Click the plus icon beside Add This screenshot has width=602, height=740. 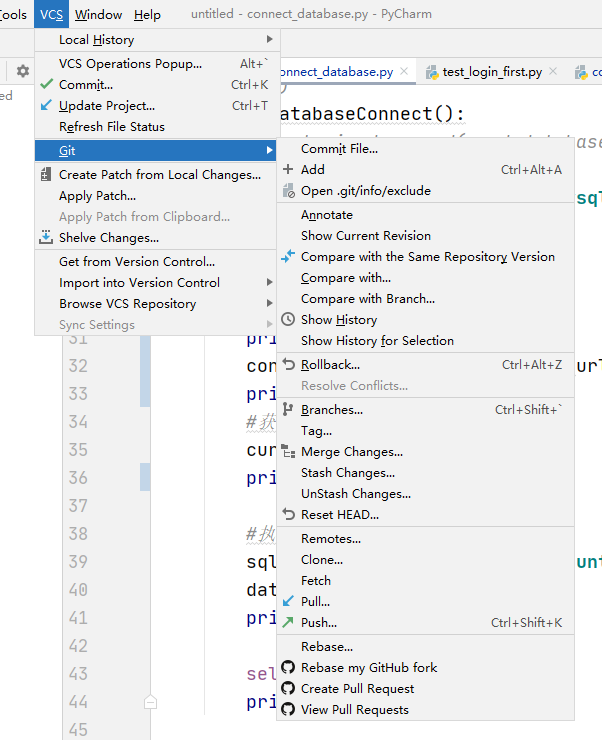point(288,169)
